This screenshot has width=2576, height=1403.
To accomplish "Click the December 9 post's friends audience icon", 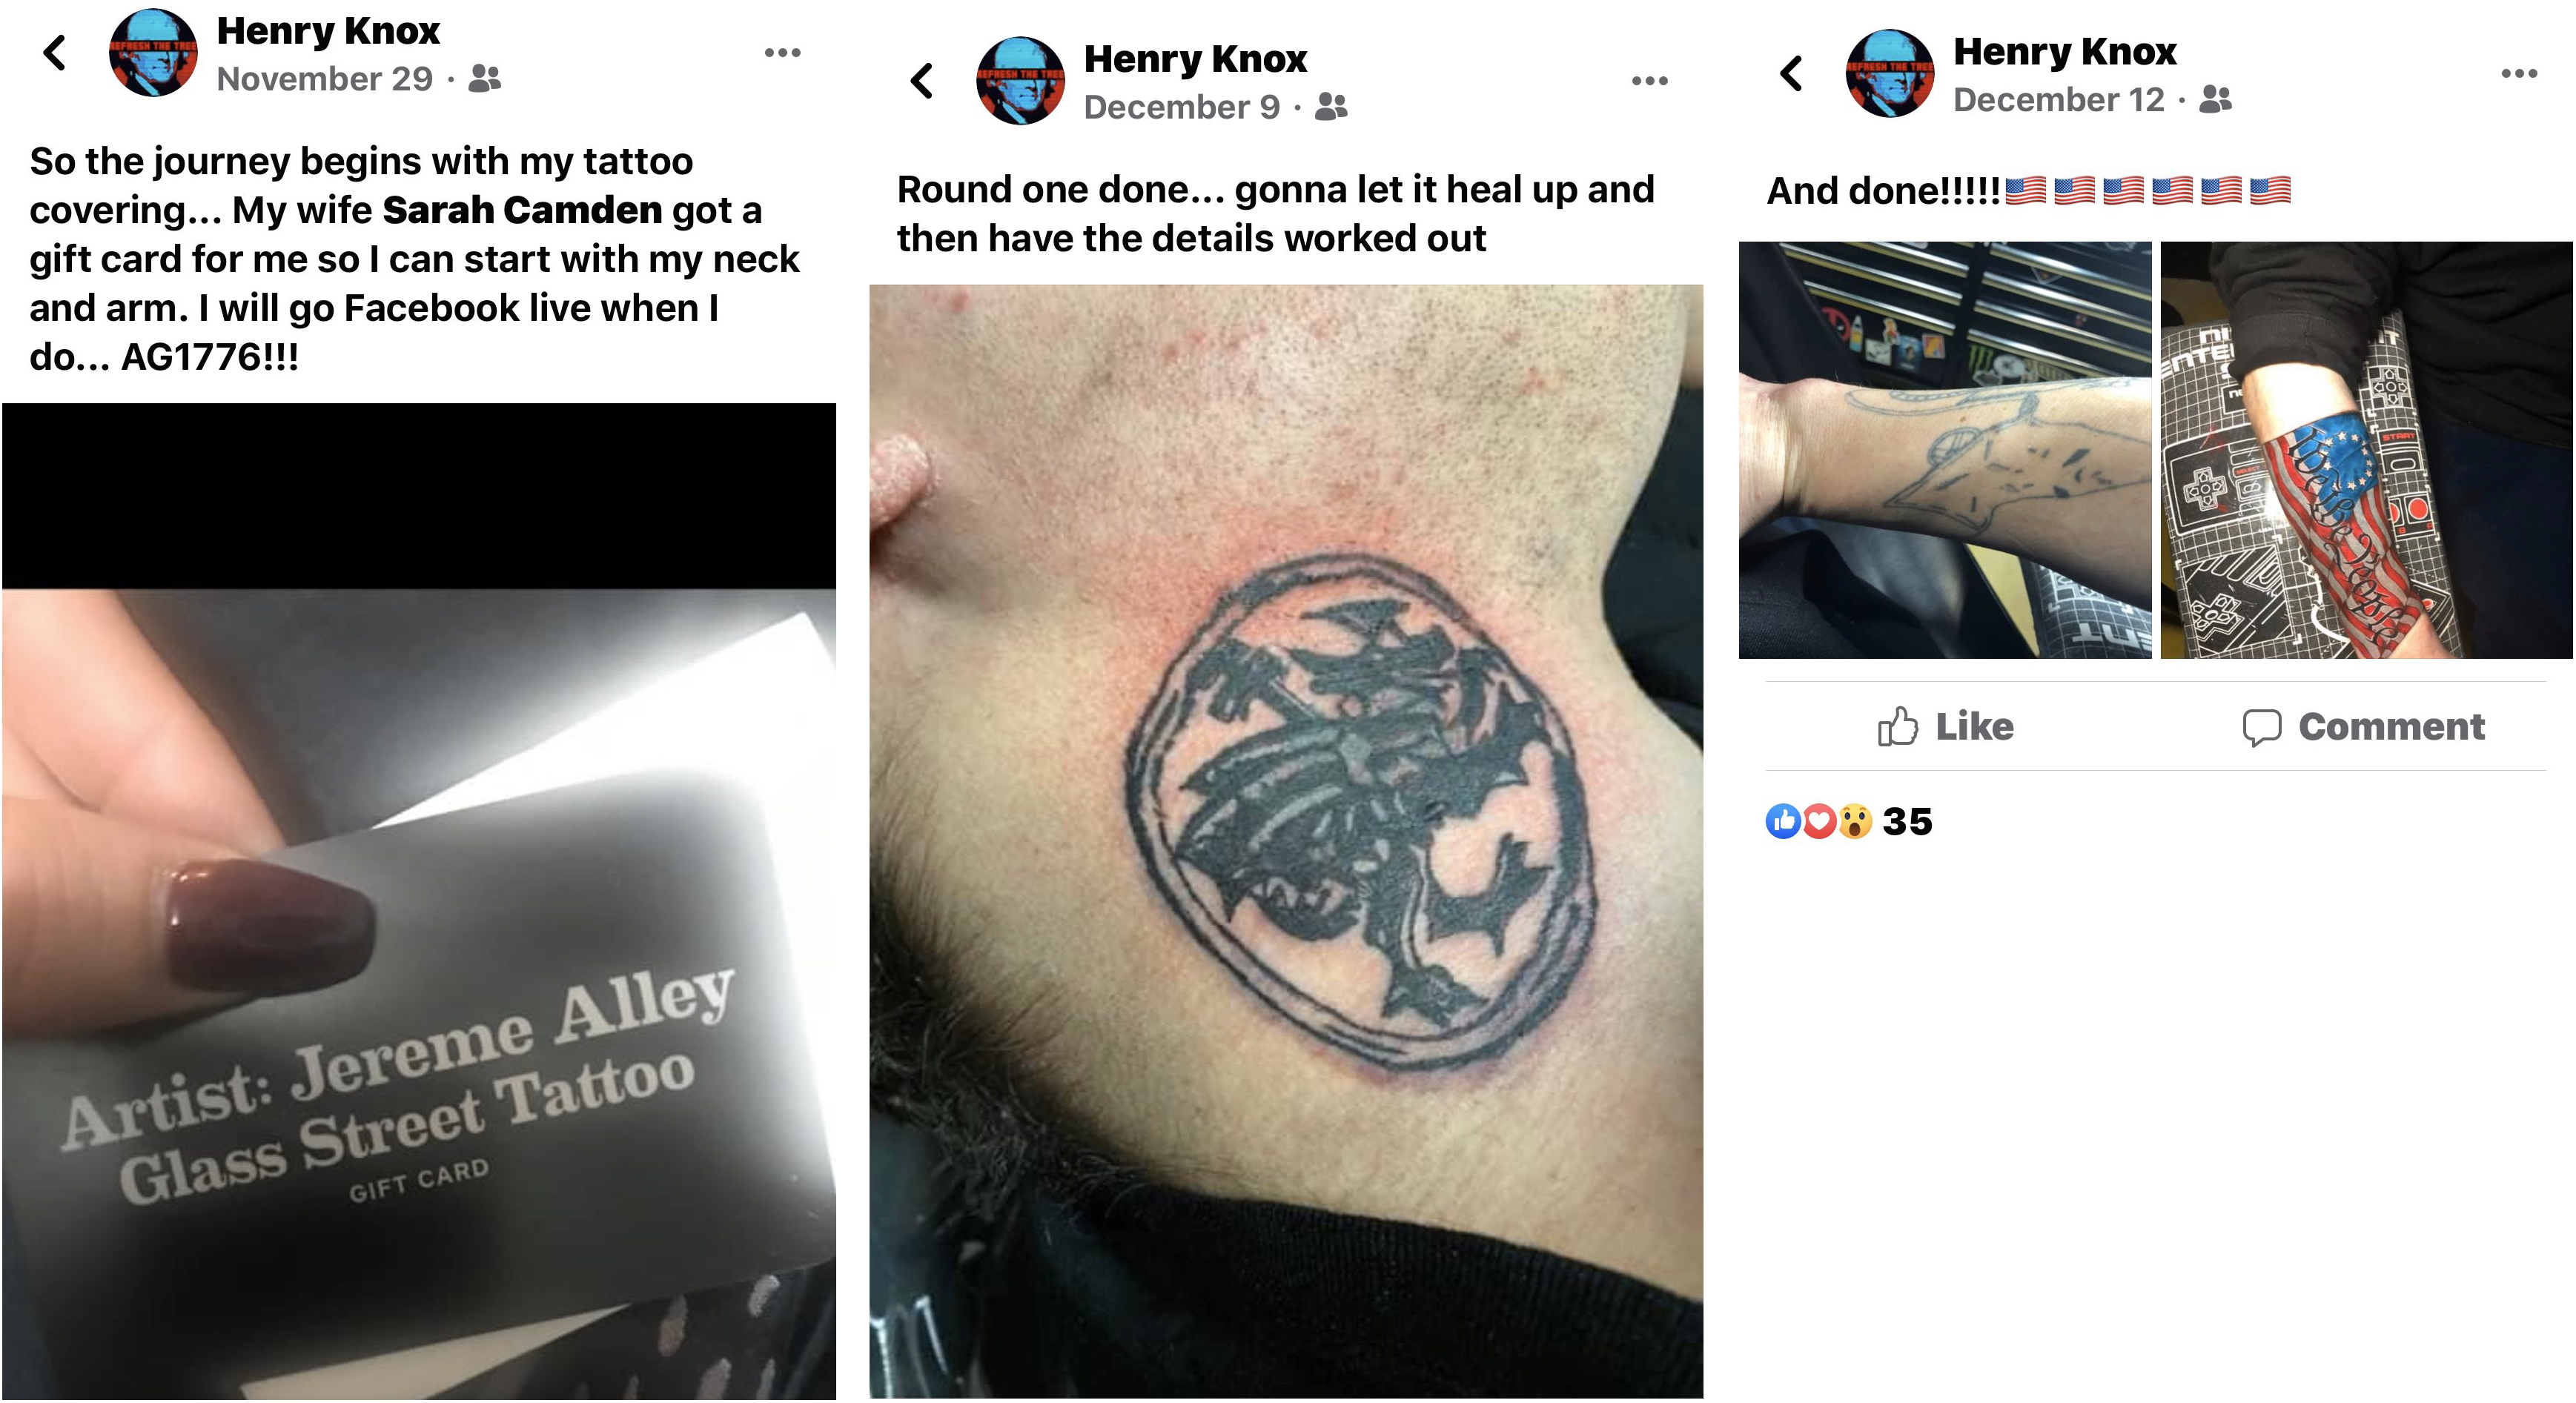I will (x=1331, y=106).
